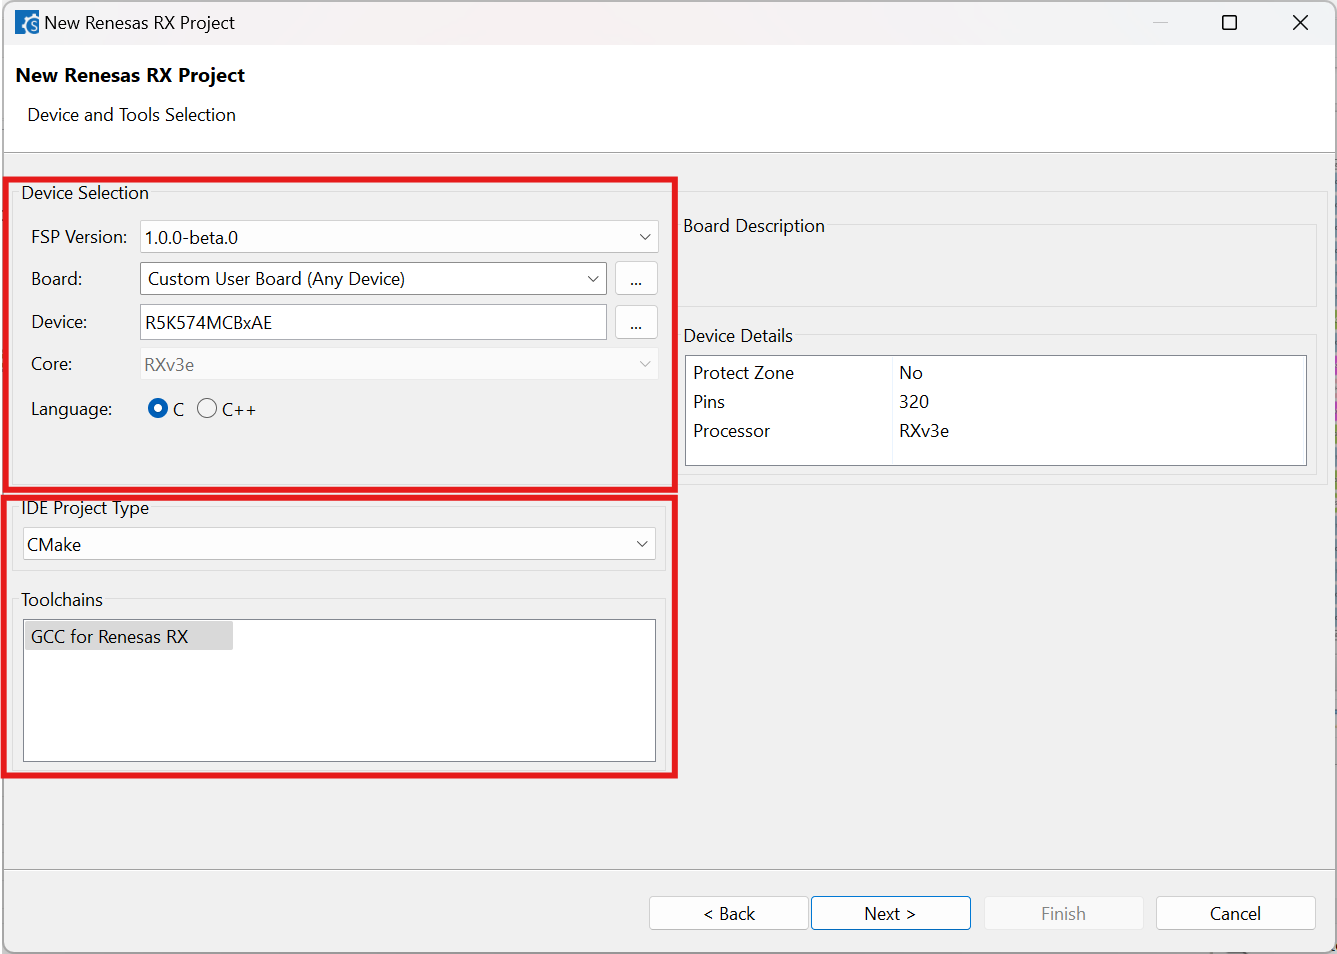The width and height of the screenshot is (1337, 954).
Task: Proceed with the Next button
Action: click(x=890, y=913)
